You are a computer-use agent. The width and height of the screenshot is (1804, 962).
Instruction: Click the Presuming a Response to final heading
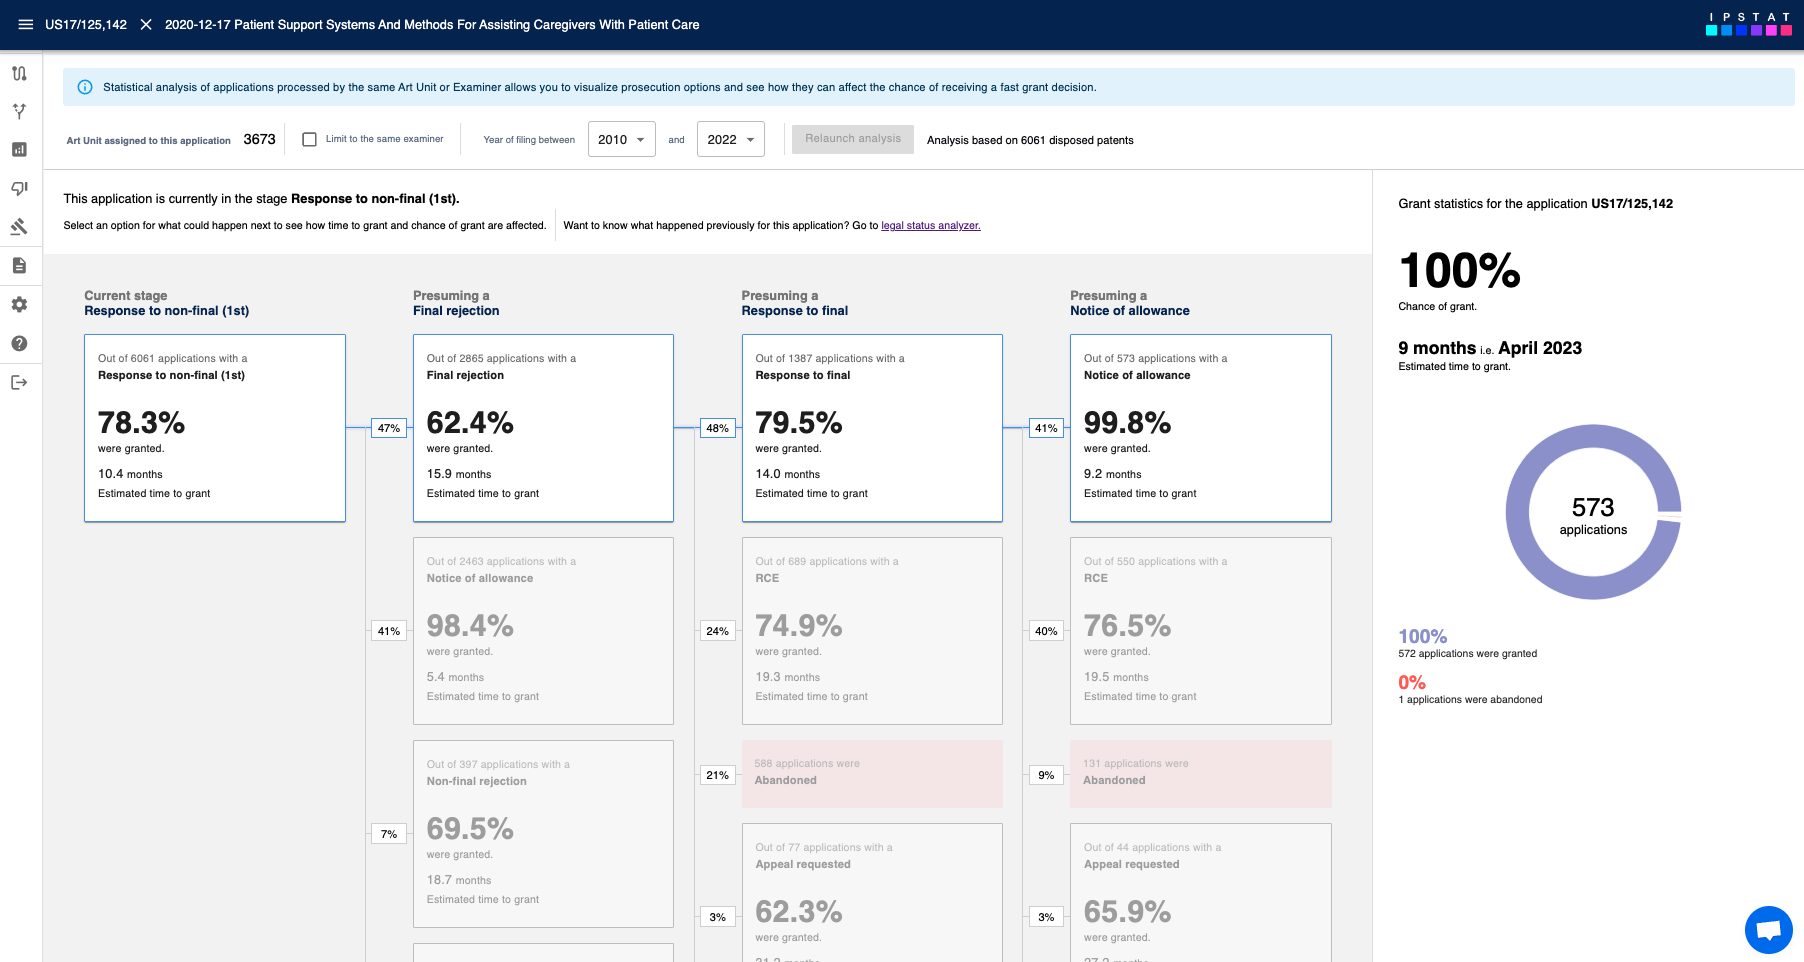(795, 303)
